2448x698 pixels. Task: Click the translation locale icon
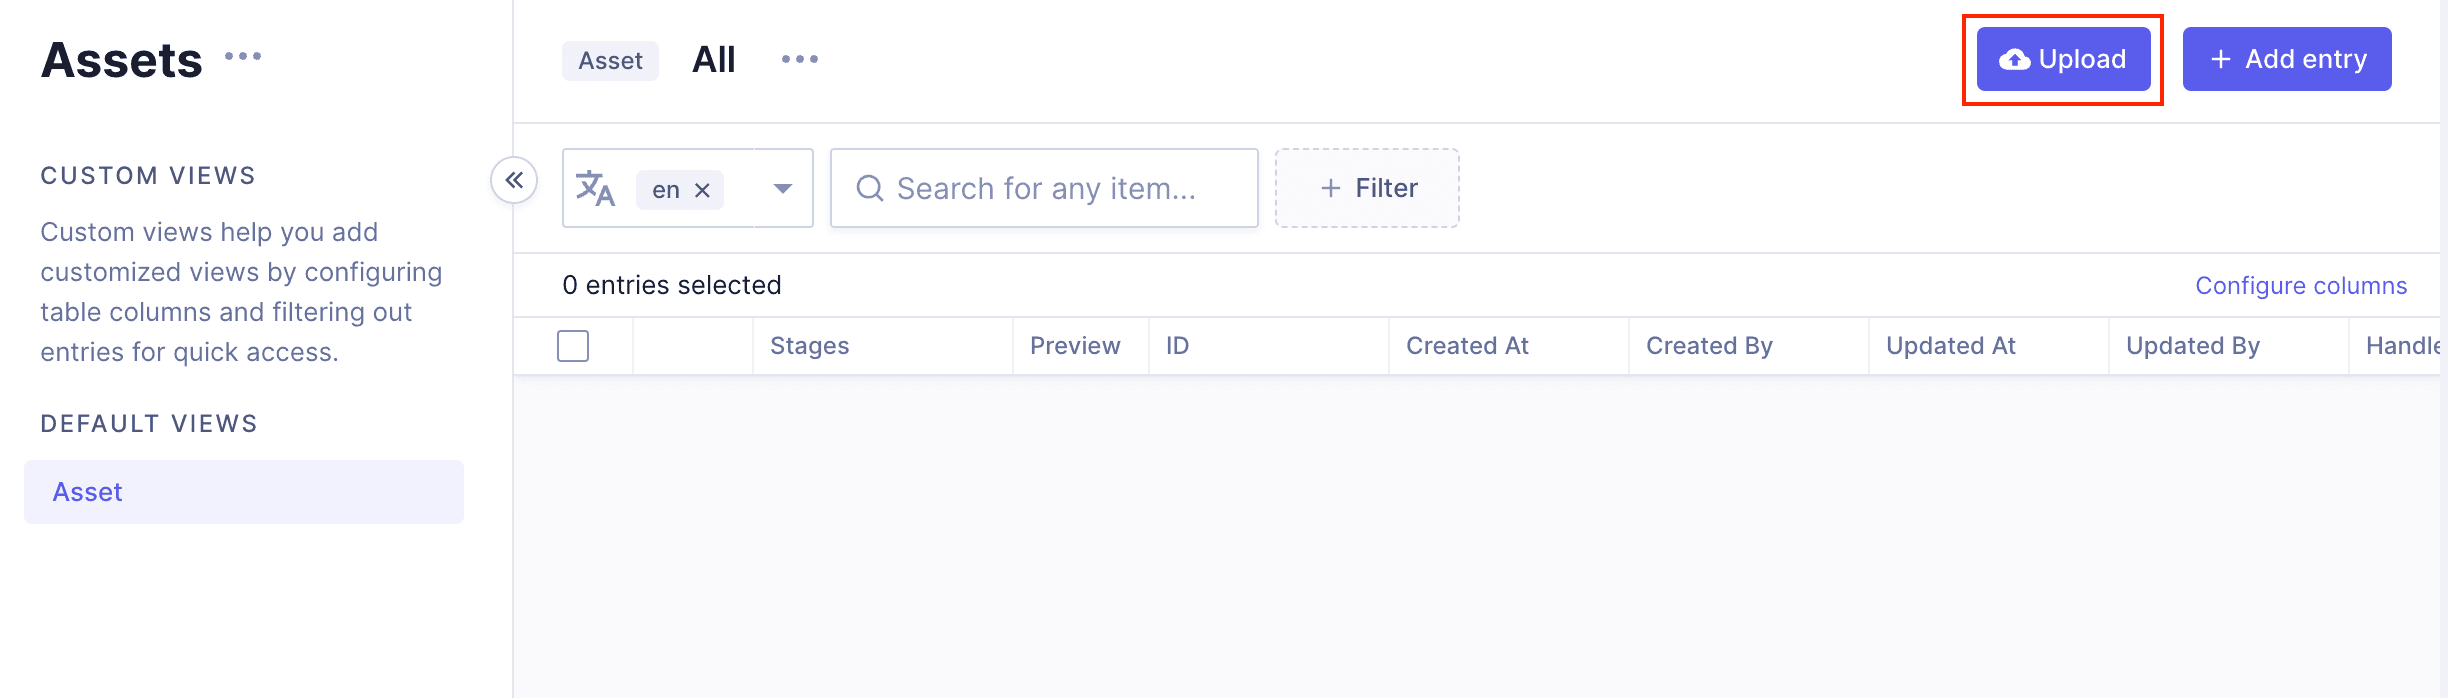point(594,188)
